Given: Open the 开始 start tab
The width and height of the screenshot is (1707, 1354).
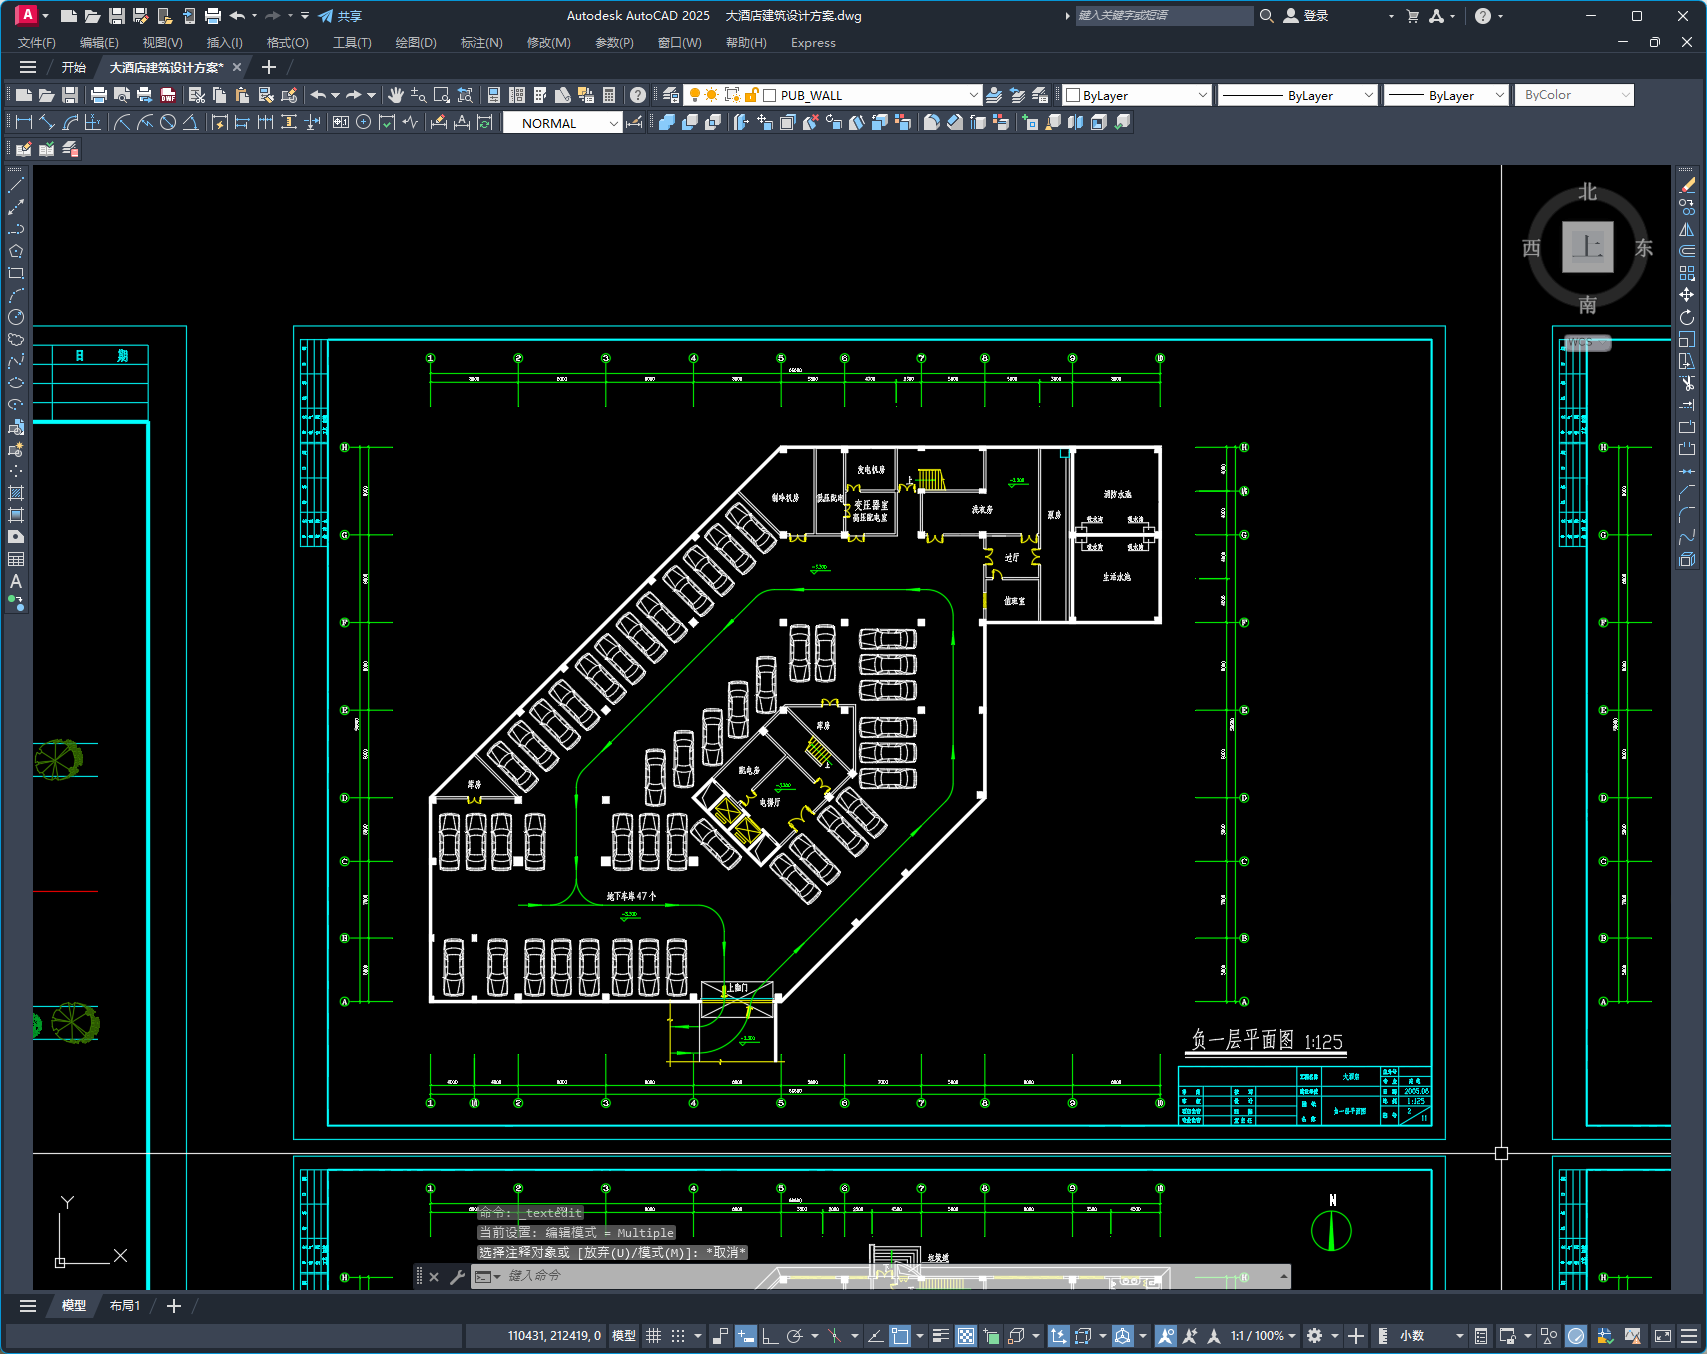Looking at the screenshot, I should (73, 67).
